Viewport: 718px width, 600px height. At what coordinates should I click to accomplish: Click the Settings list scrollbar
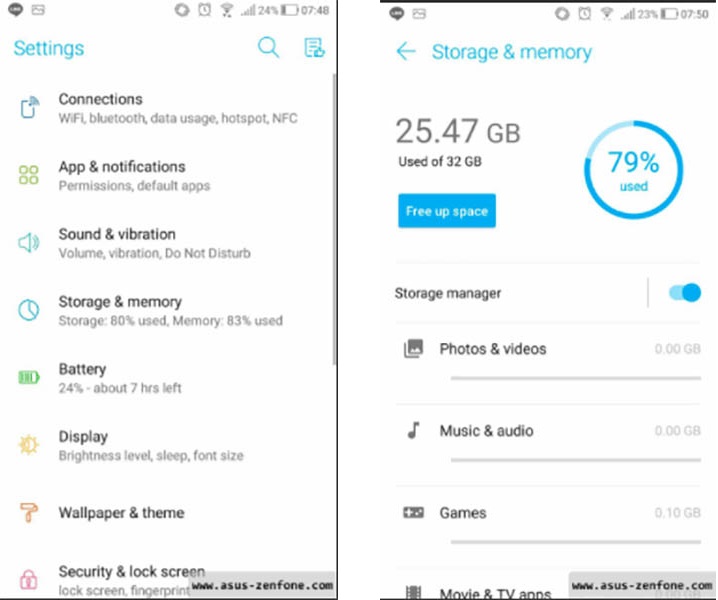(334, 220)
